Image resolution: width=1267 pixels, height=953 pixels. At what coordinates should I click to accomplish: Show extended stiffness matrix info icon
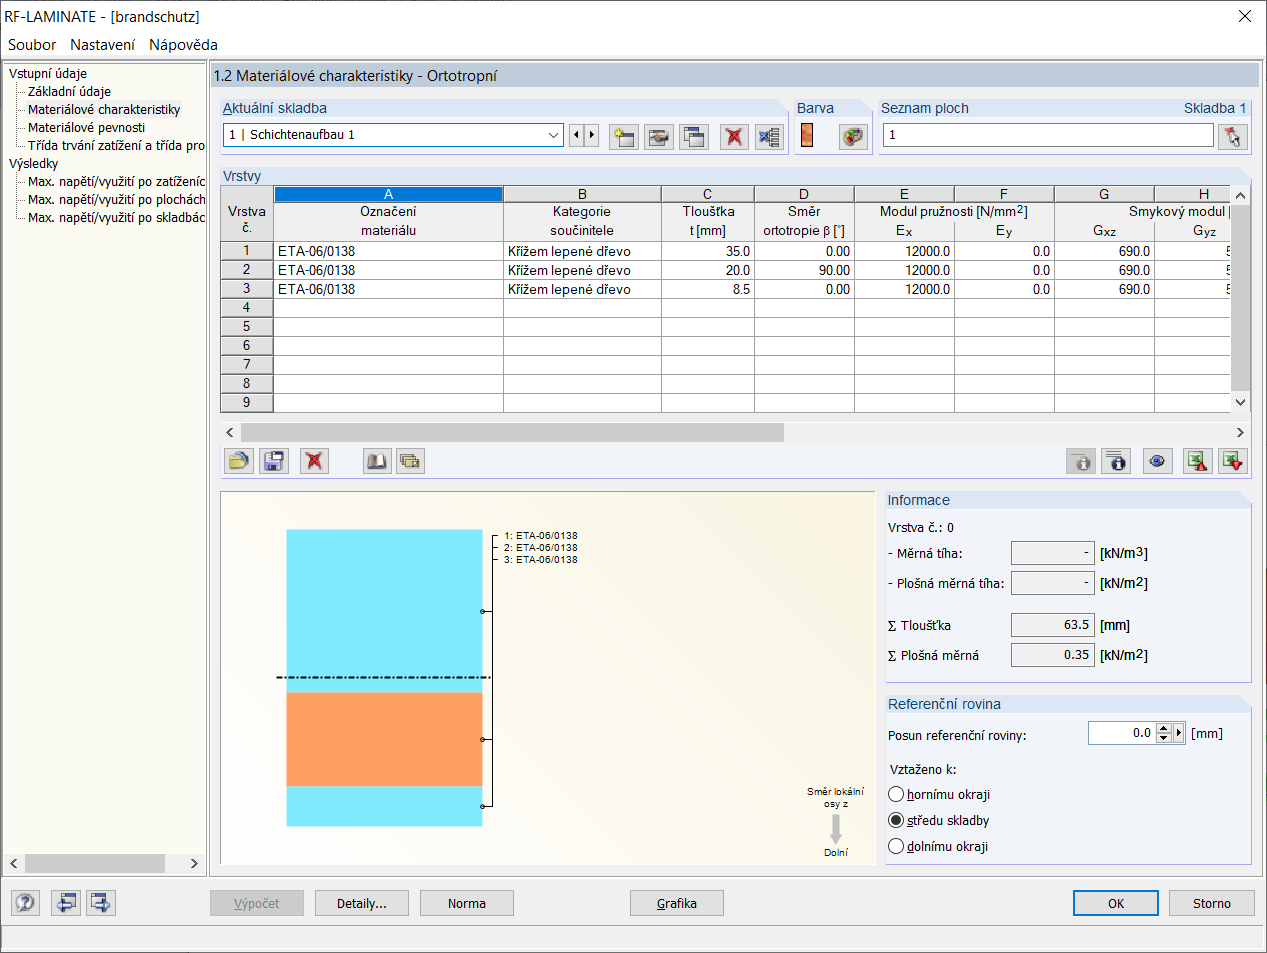(x=1116, y=461)
